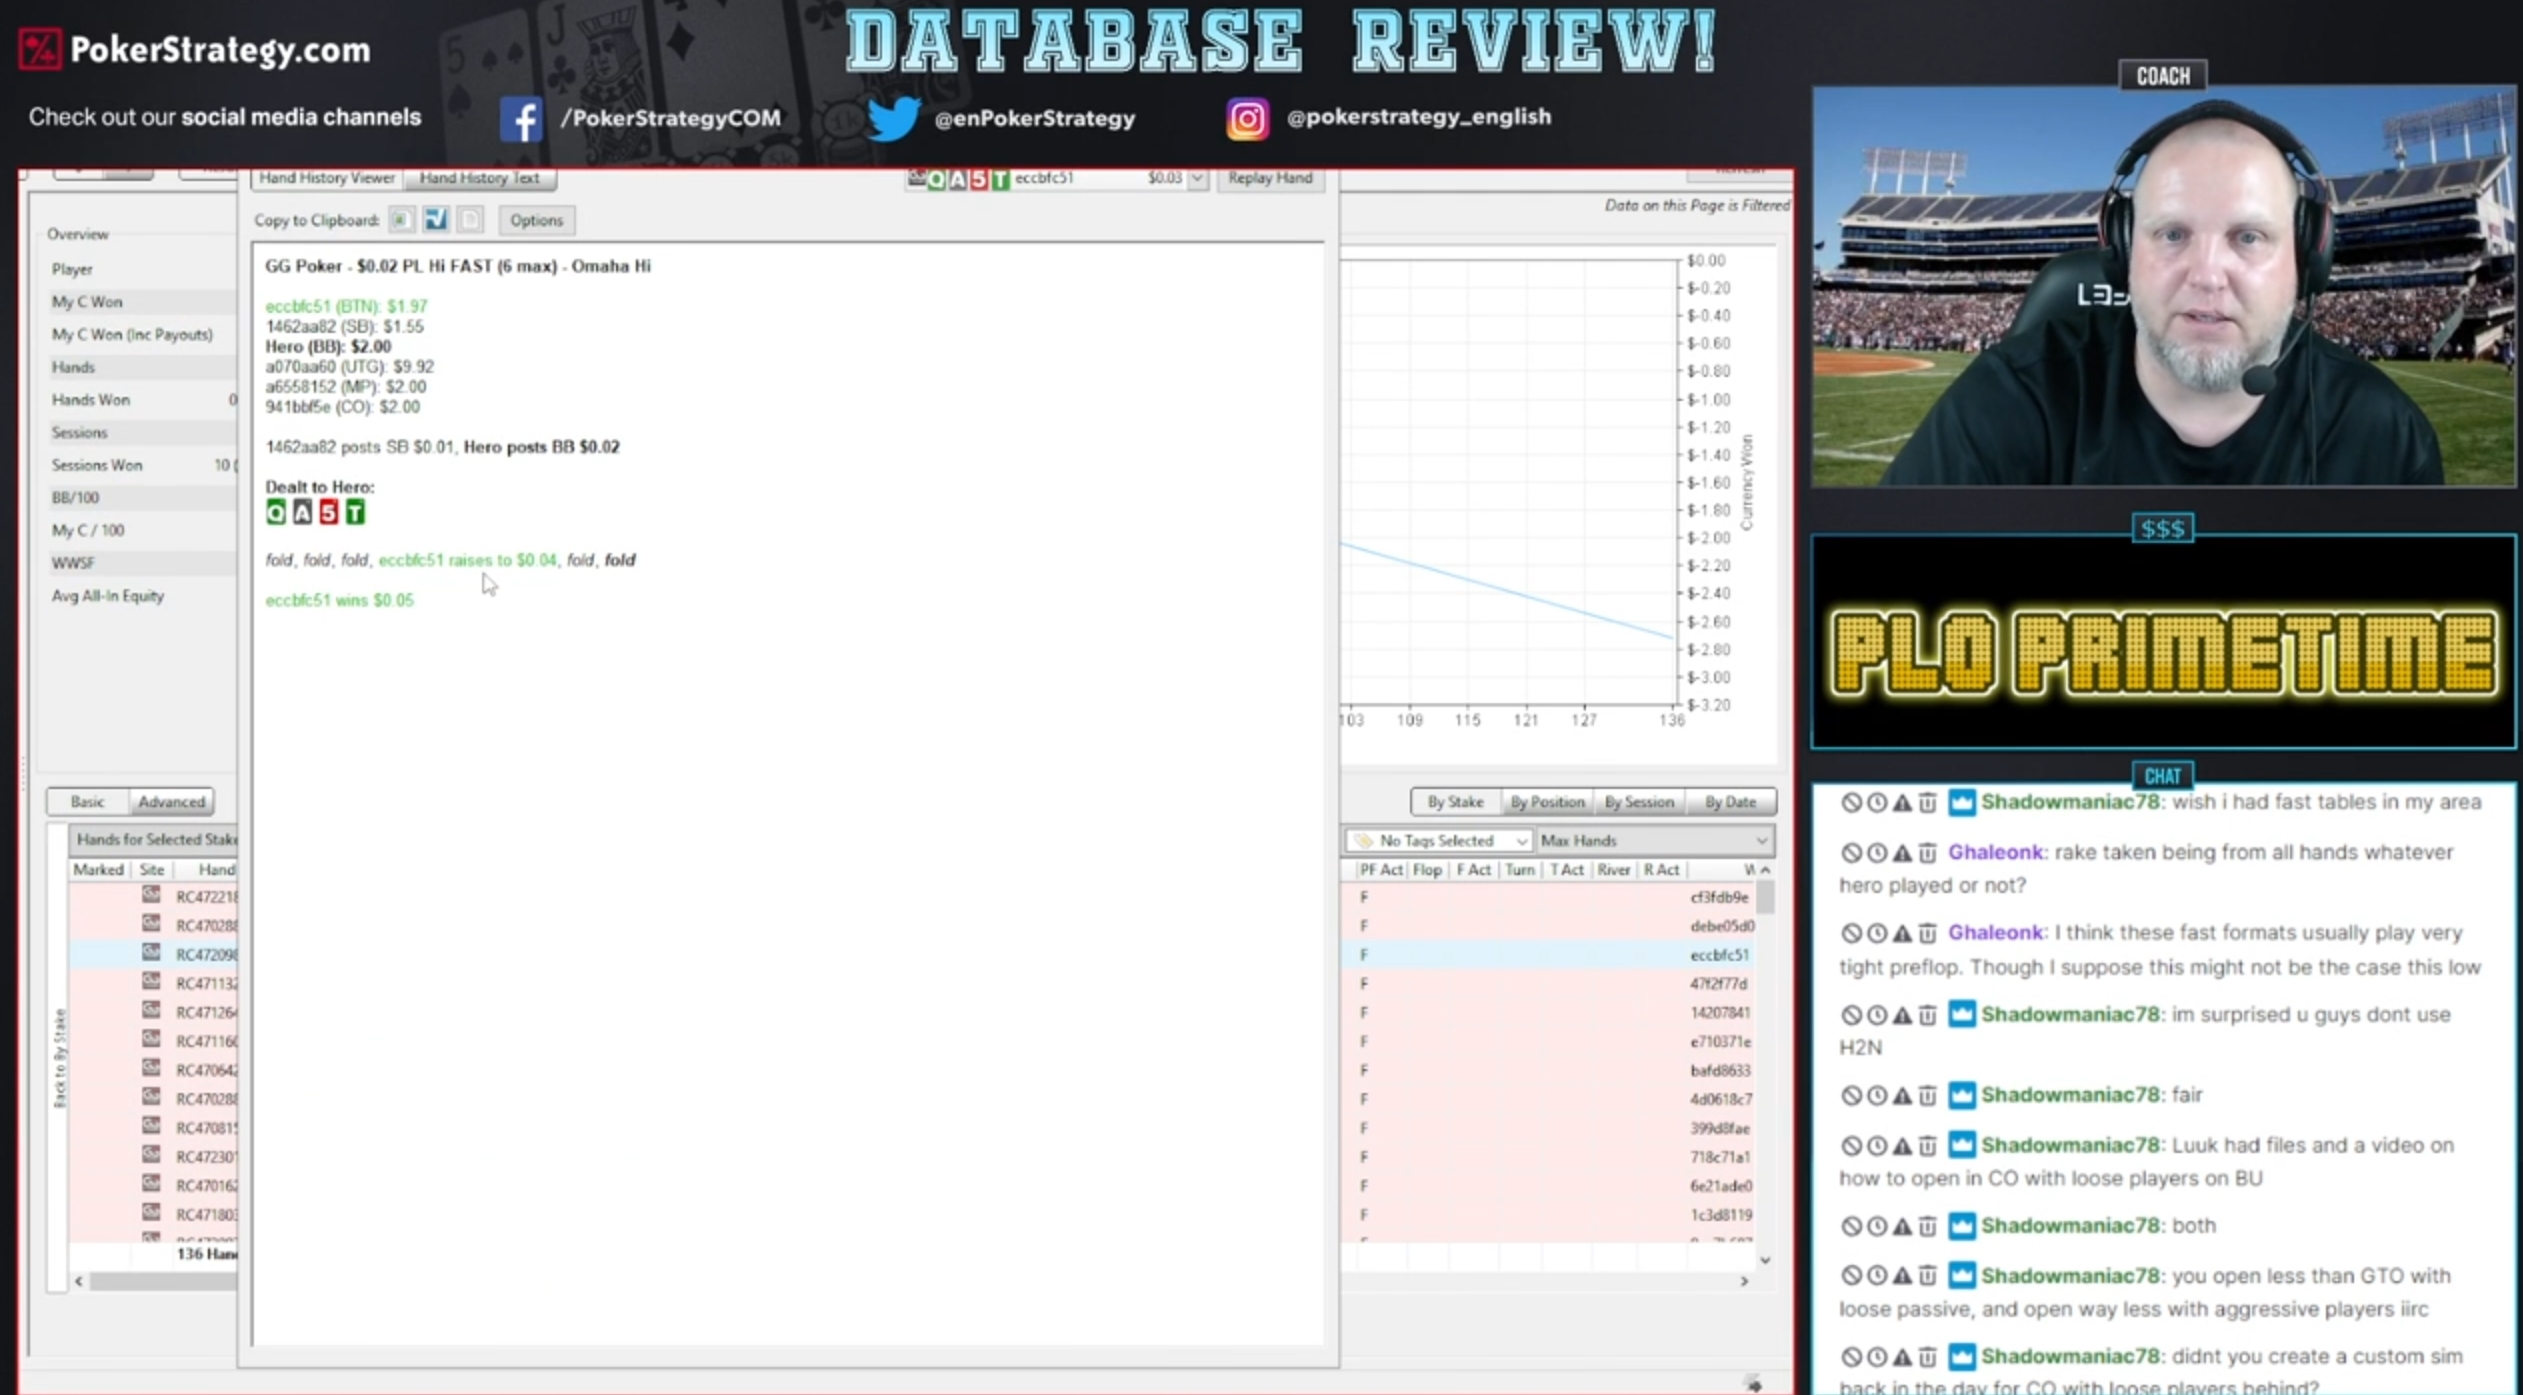Click the blue forum-format Copy to Clipboard icon

436,220
